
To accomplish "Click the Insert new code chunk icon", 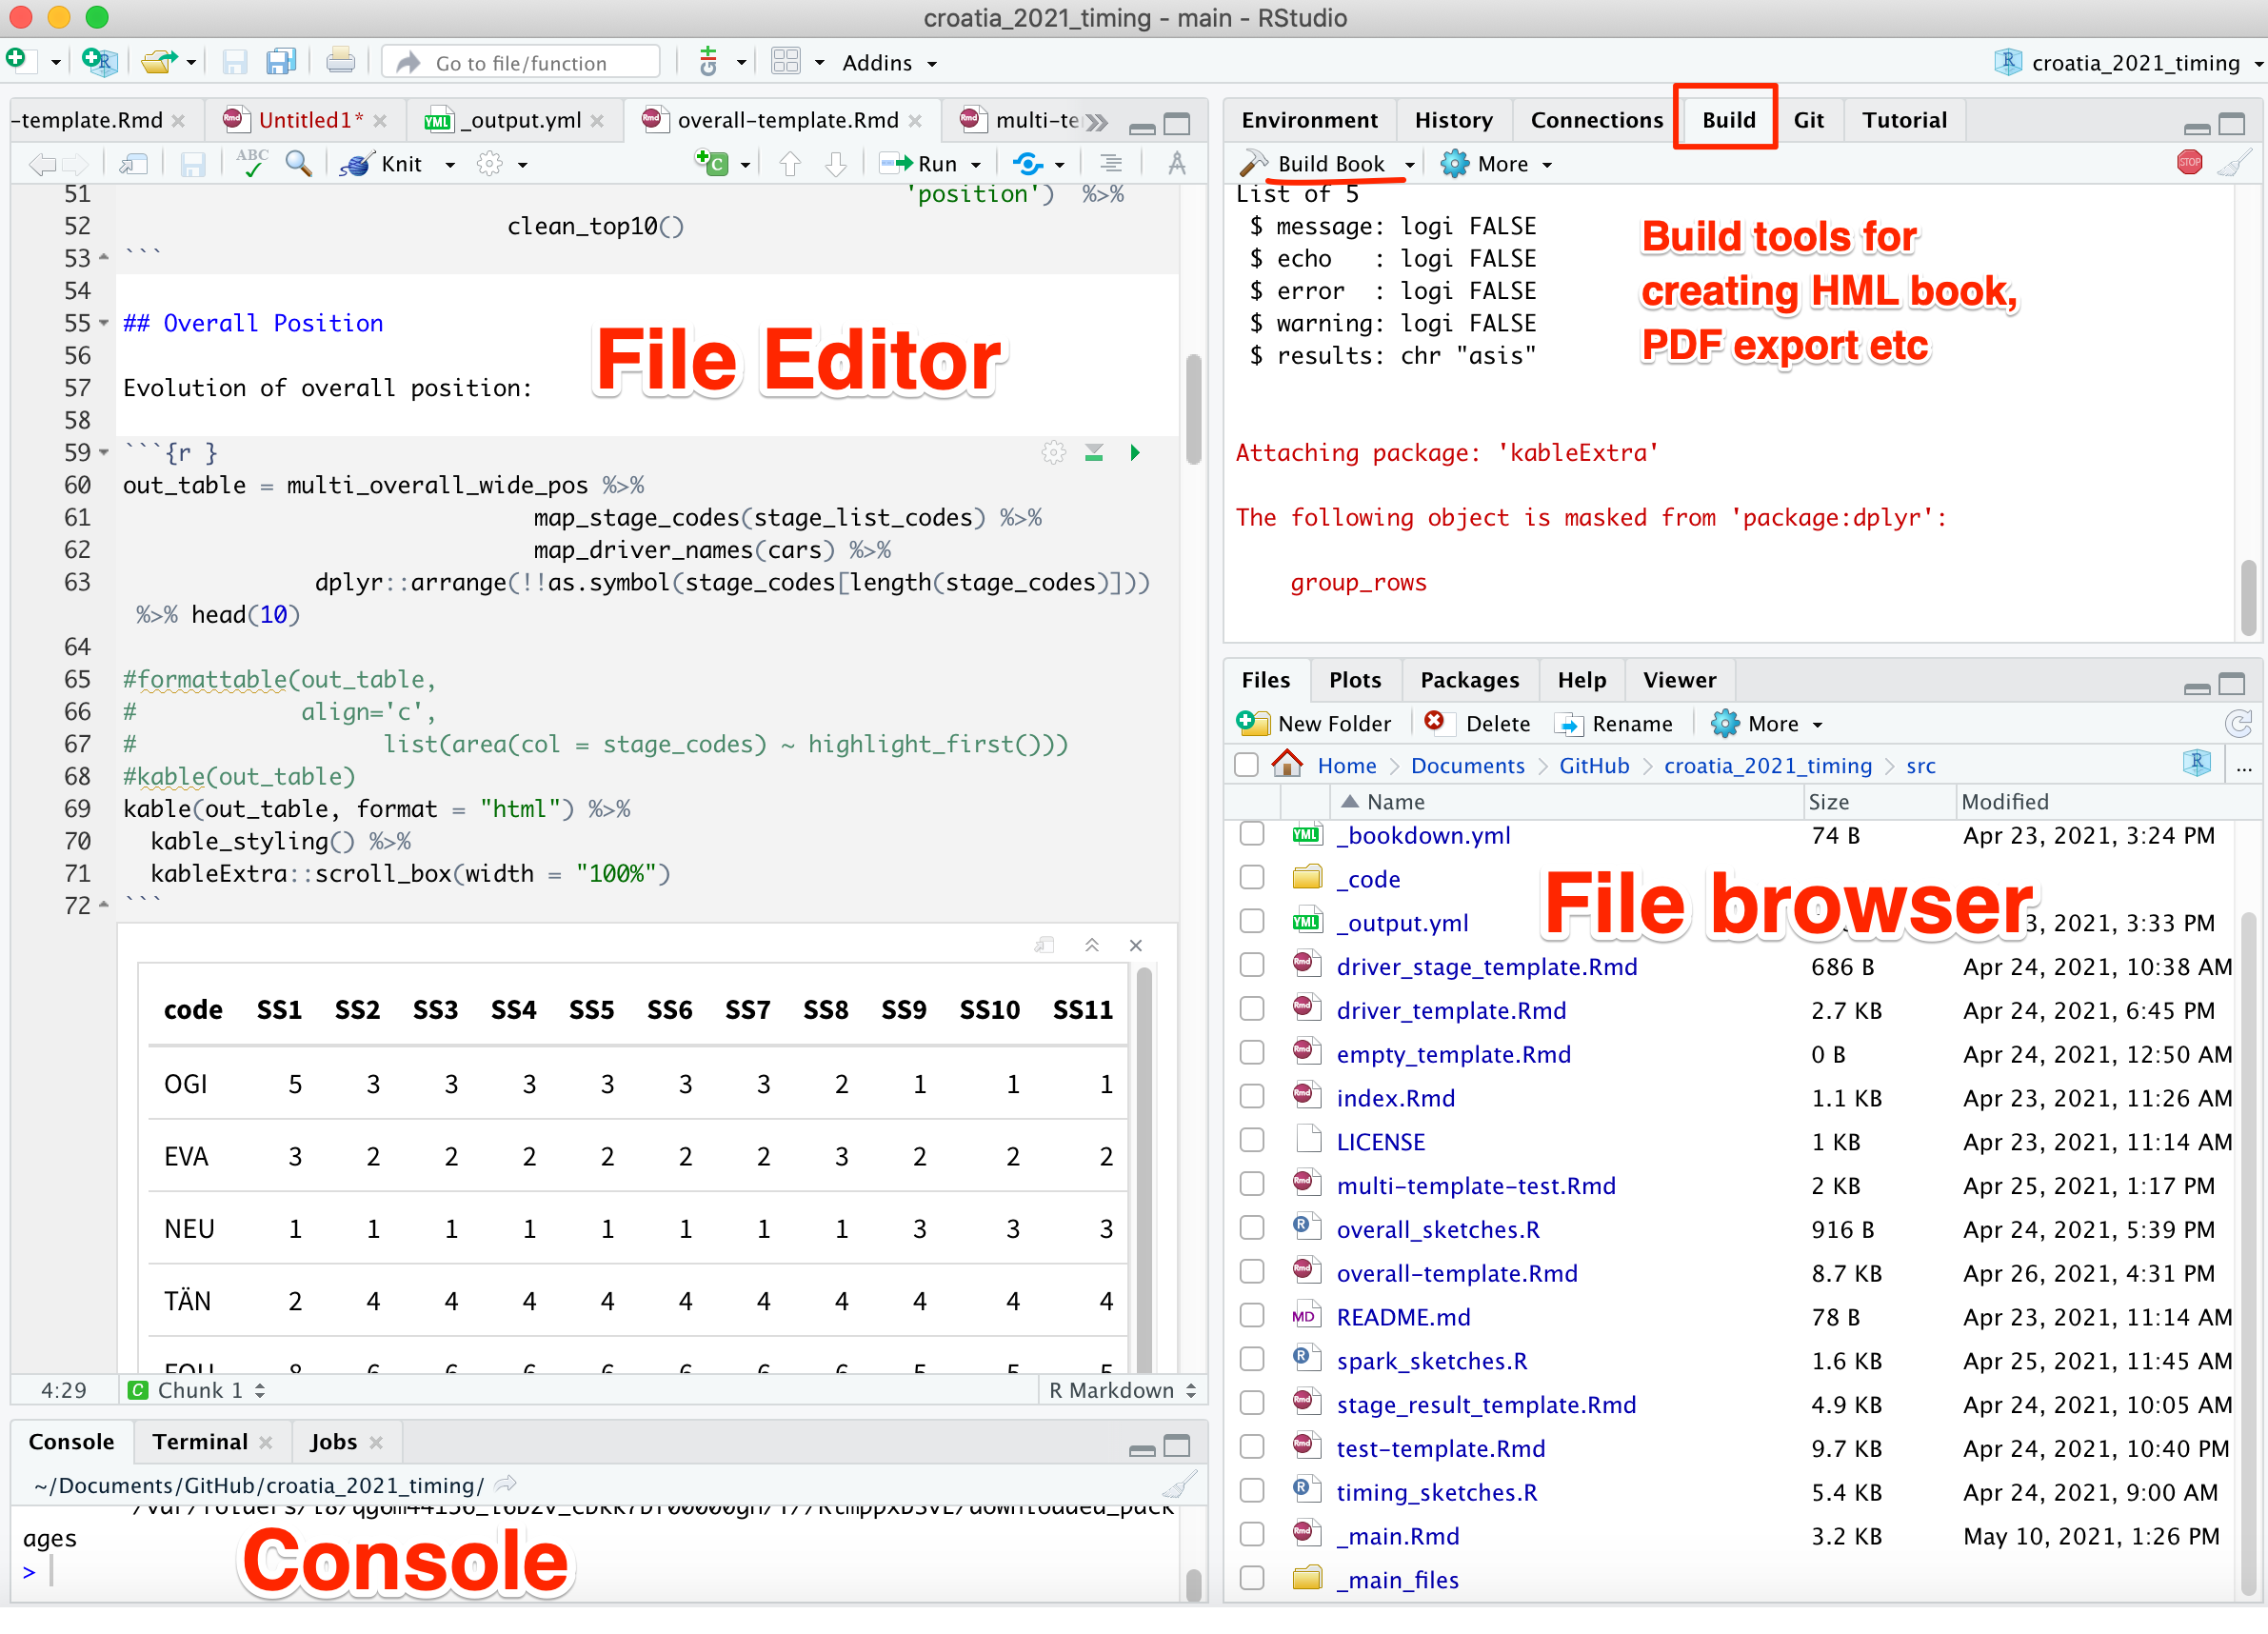I will pyautogui.click(x=712, y=163).
